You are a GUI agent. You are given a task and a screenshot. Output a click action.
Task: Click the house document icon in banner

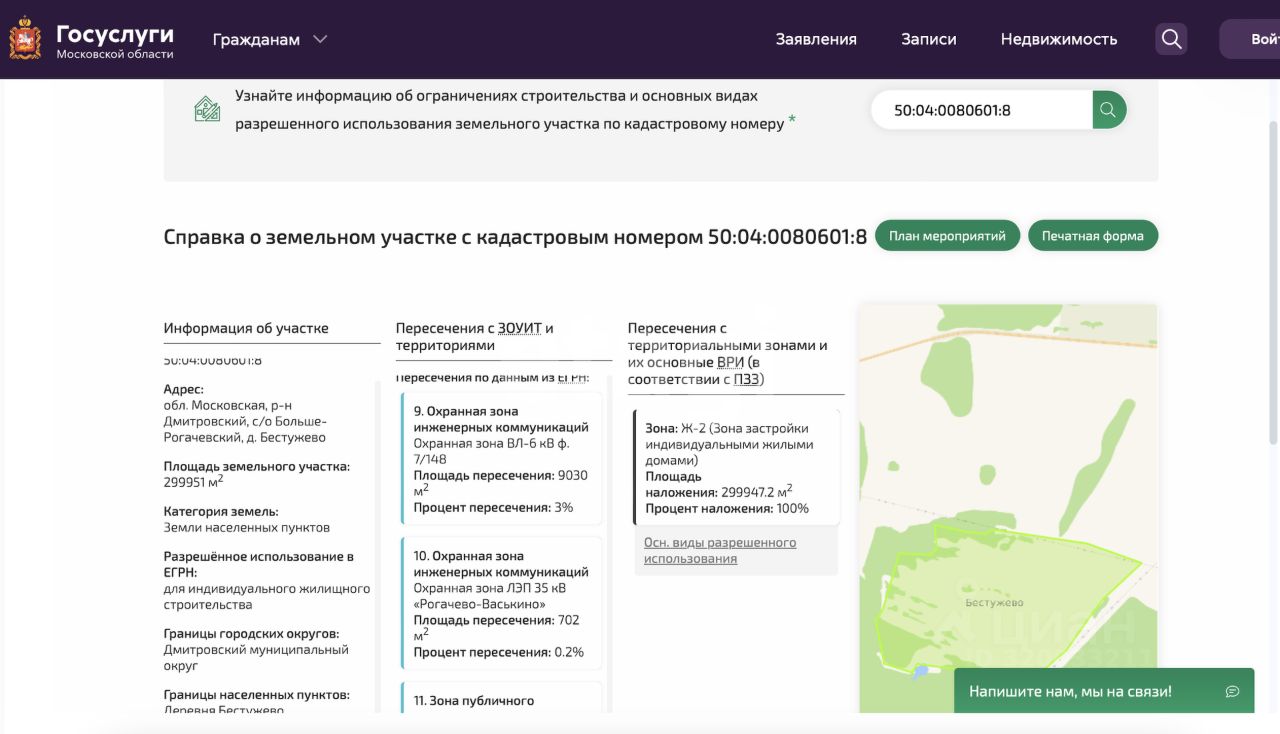[x=207, y=109]
